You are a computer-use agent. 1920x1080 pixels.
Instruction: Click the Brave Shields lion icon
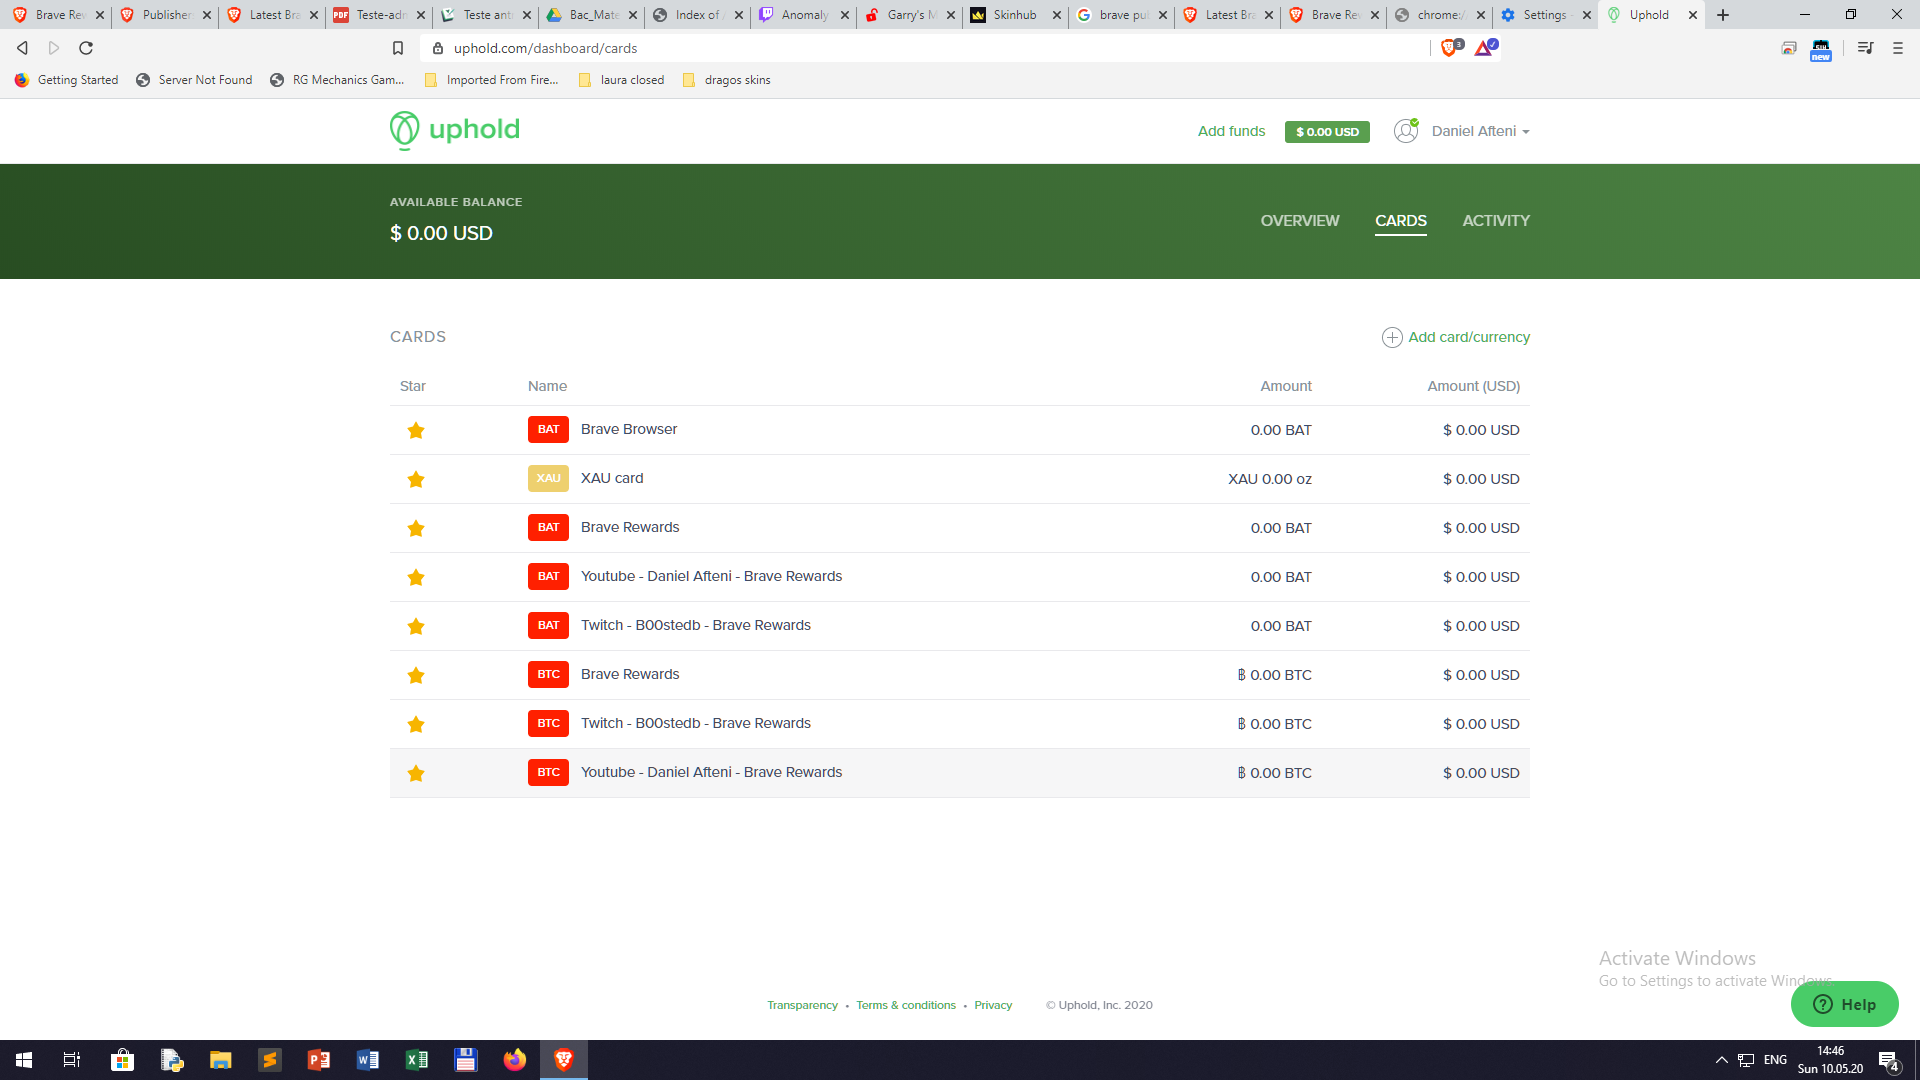click(x=1448, y=48)
